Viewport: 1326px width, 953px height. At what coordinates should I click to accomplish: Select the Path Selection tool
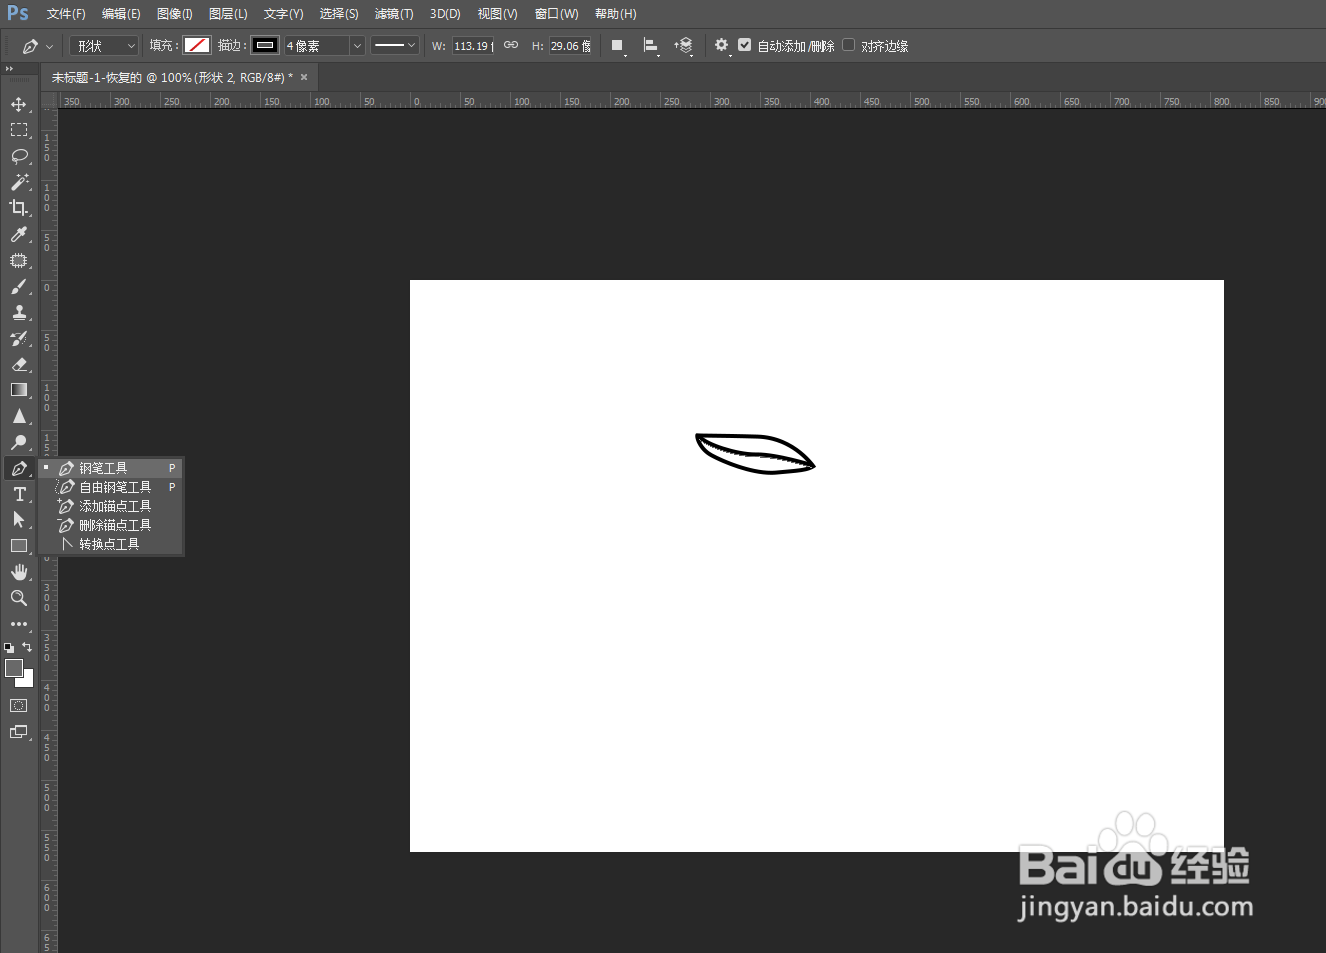[19, 520]
